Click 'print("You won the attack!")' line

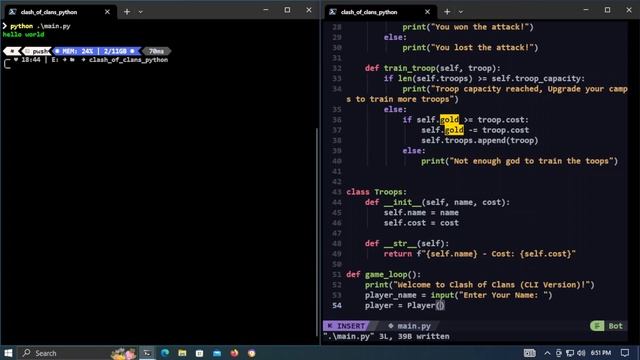(468, 27)
